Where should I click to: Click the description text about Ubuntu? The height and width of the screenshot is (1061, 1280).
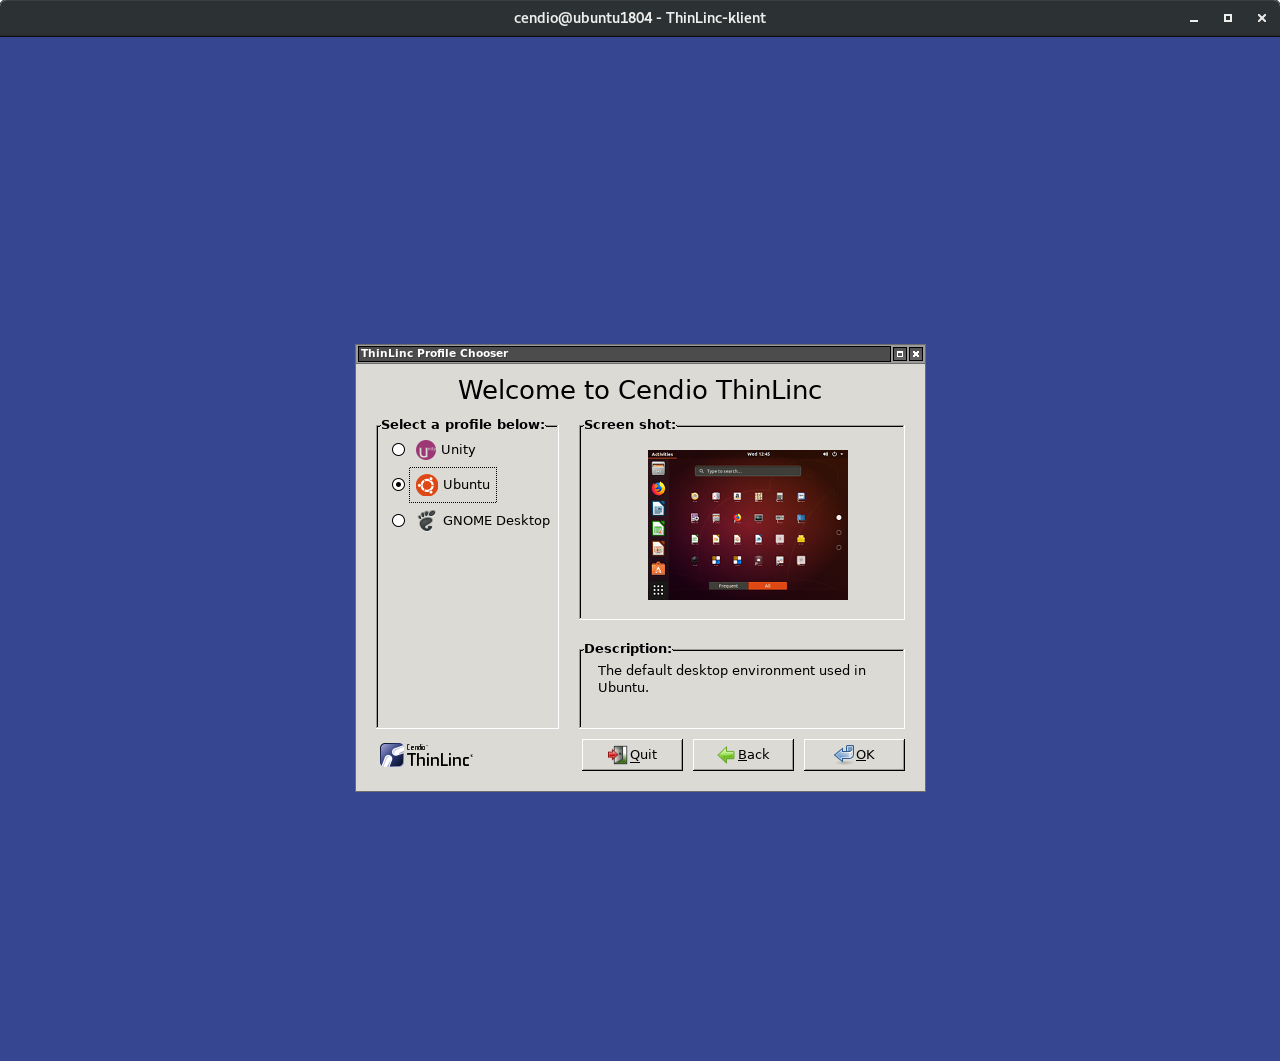tap(732, 679)
